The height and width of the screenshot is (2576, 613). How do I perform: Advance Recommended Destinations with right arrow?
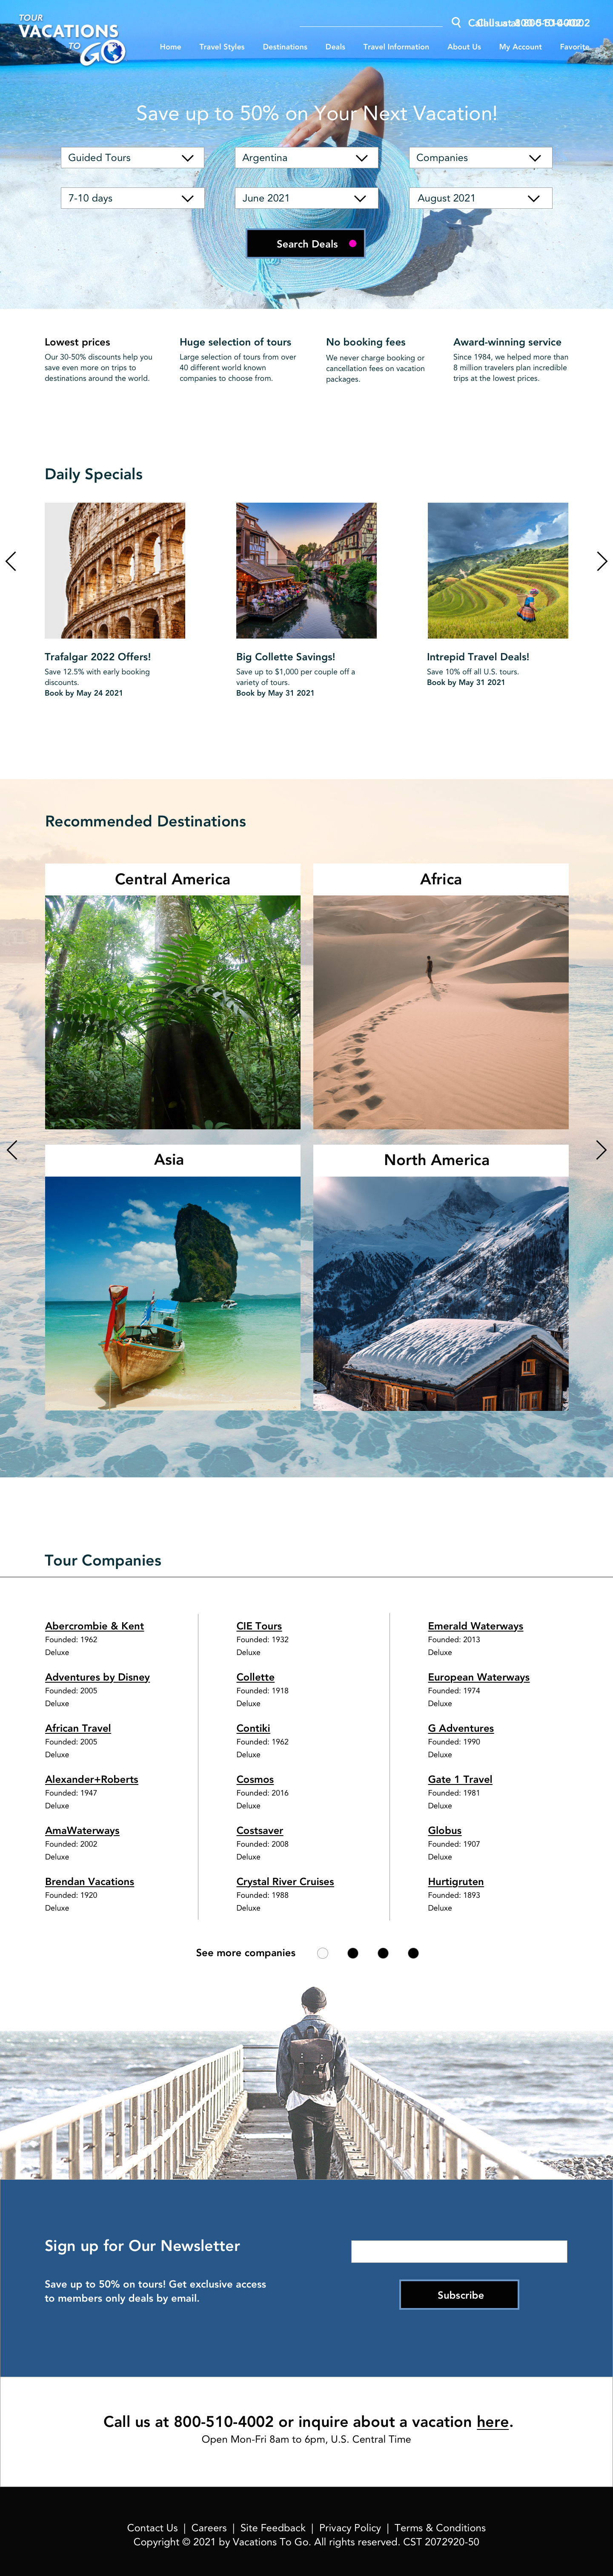pyautogui.click(x=601, y=1150)
